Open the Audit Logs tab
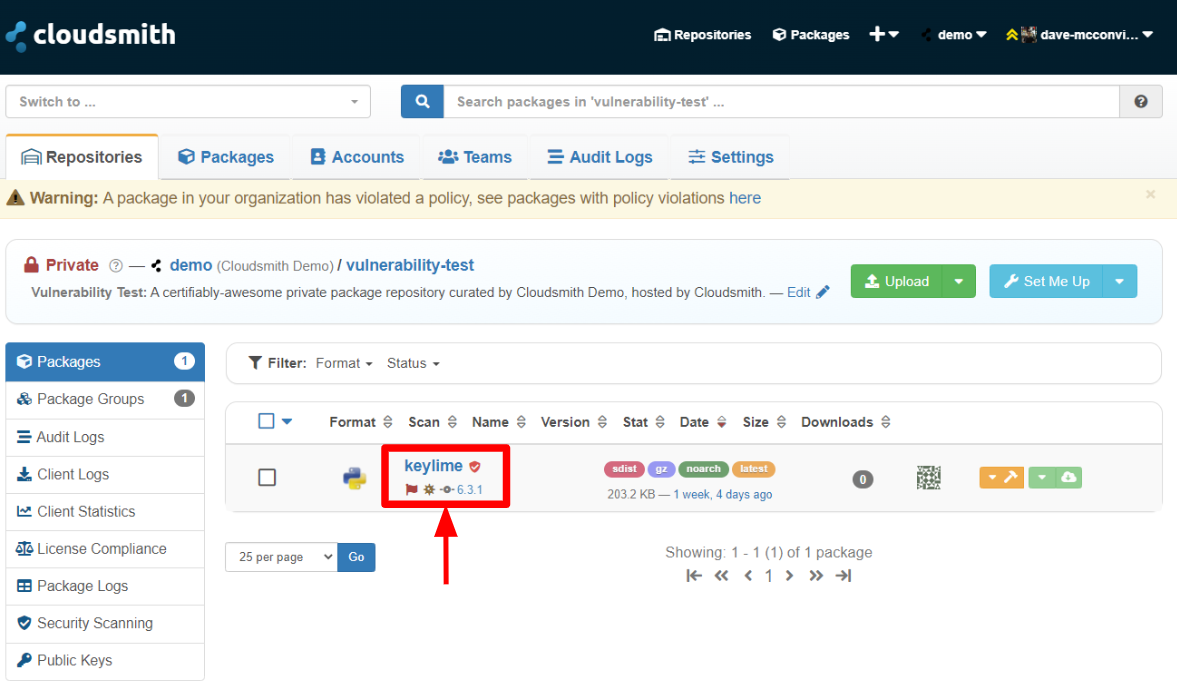The height and width of the screenshot is (690, 1177). (x=600, y=157)
